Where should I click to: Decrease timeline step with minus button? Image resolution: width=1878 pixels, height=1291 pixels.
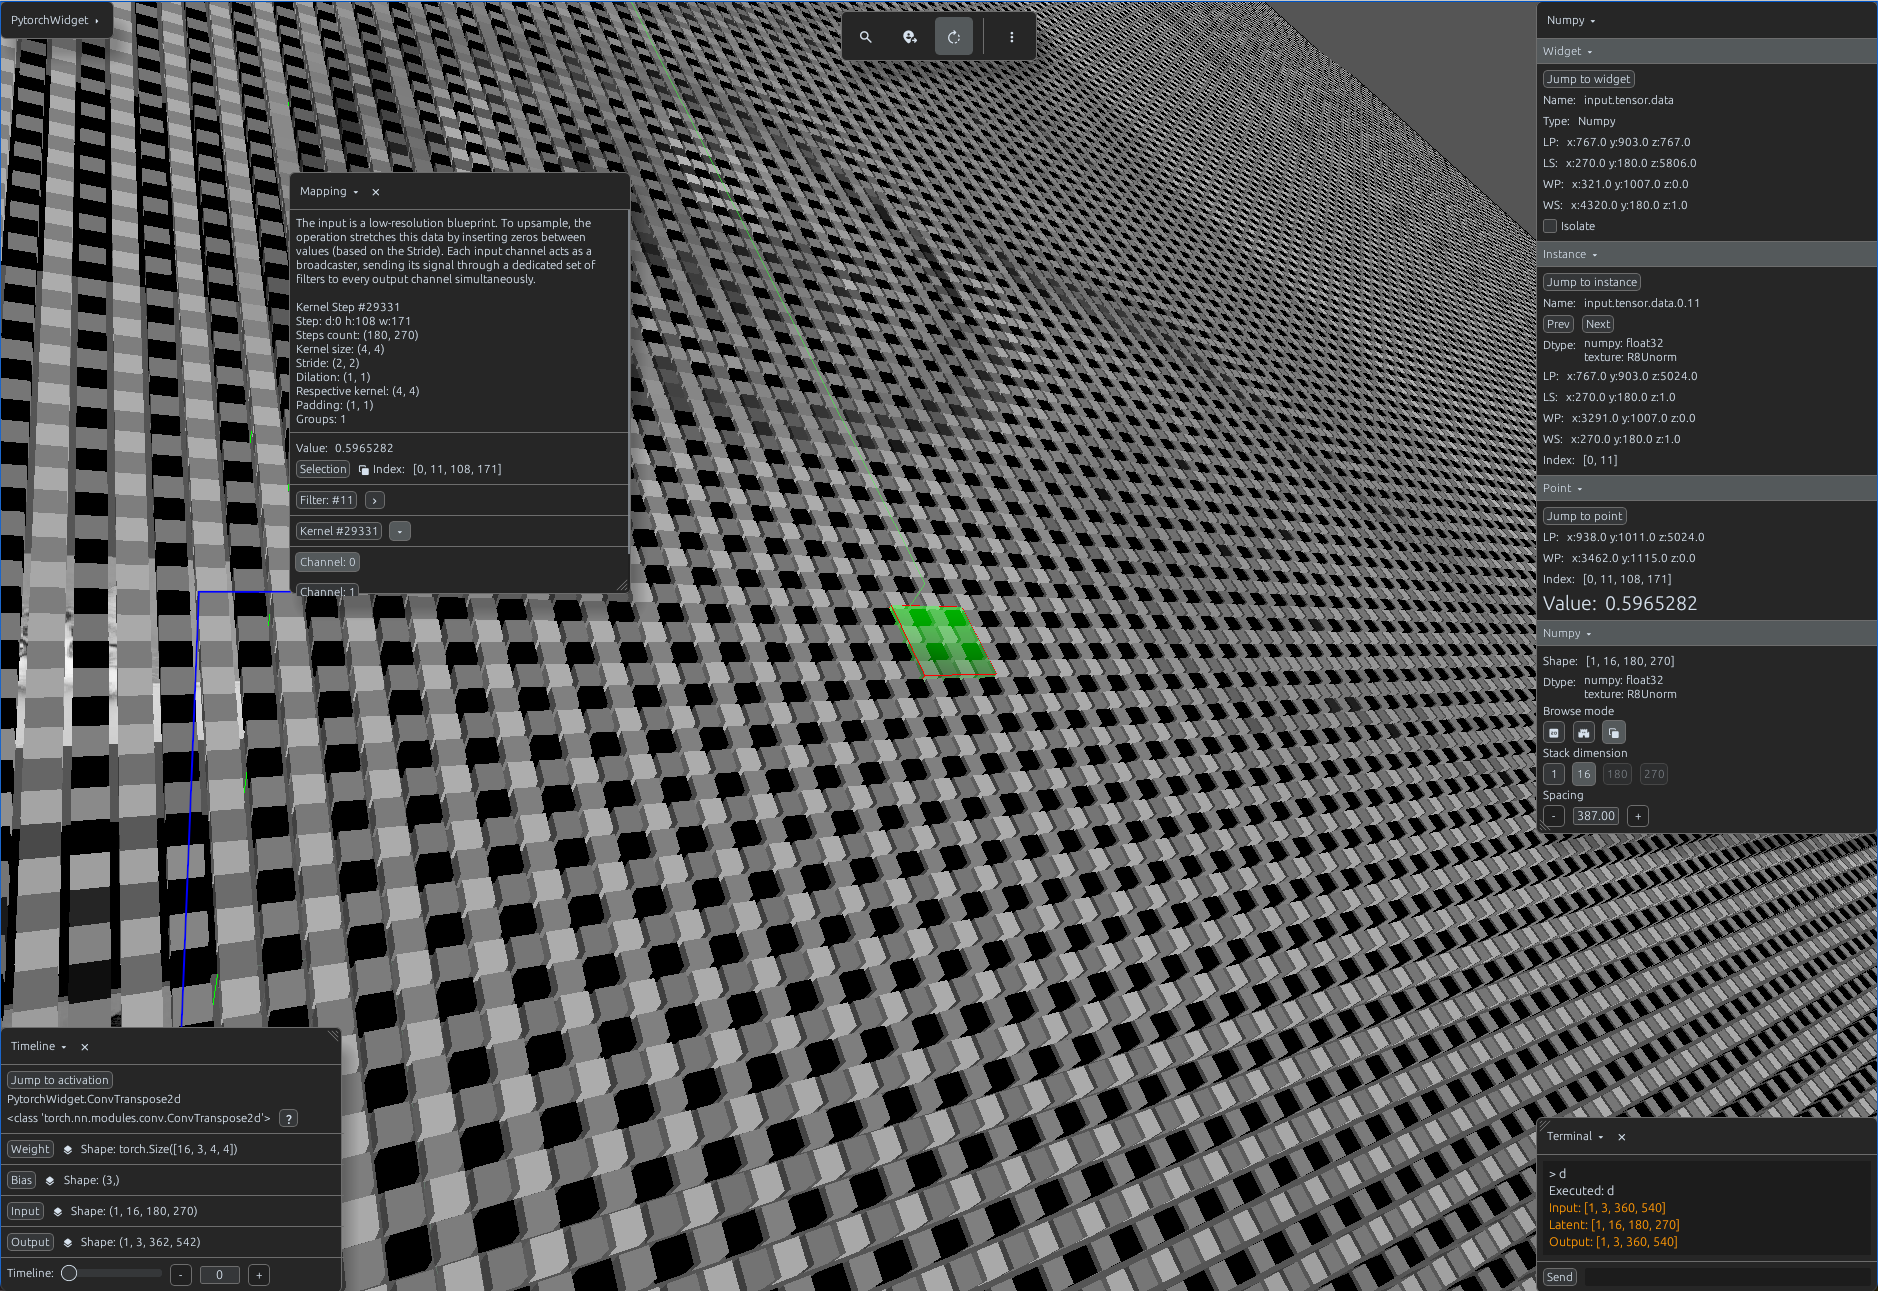(x=181, y=1275)
